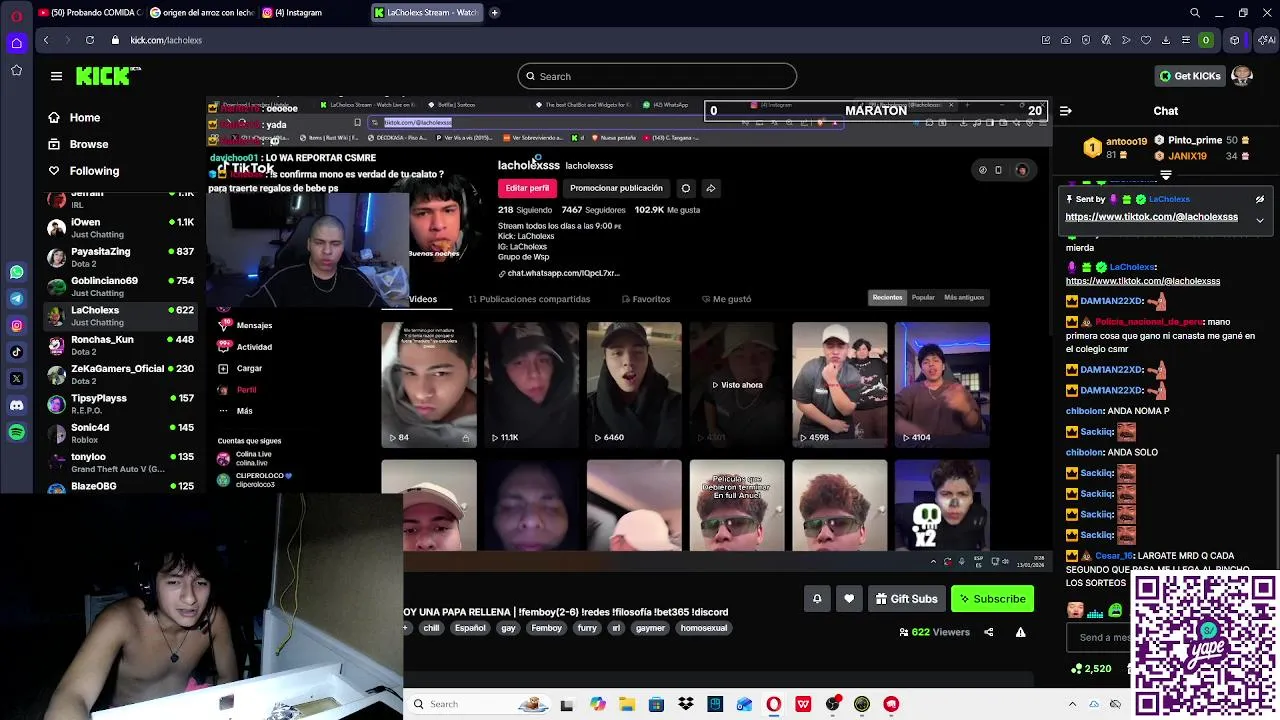Screen dimensions: 1280x720
Task: Click the Send a message chat box
Action: [1100, 637]
